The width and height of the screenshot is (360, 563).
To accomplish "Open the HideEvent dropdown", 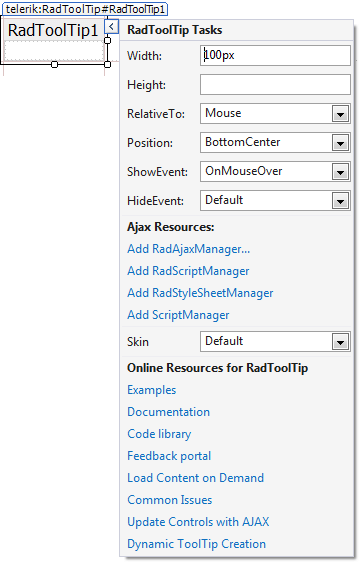I will click(x=340, y=201).
